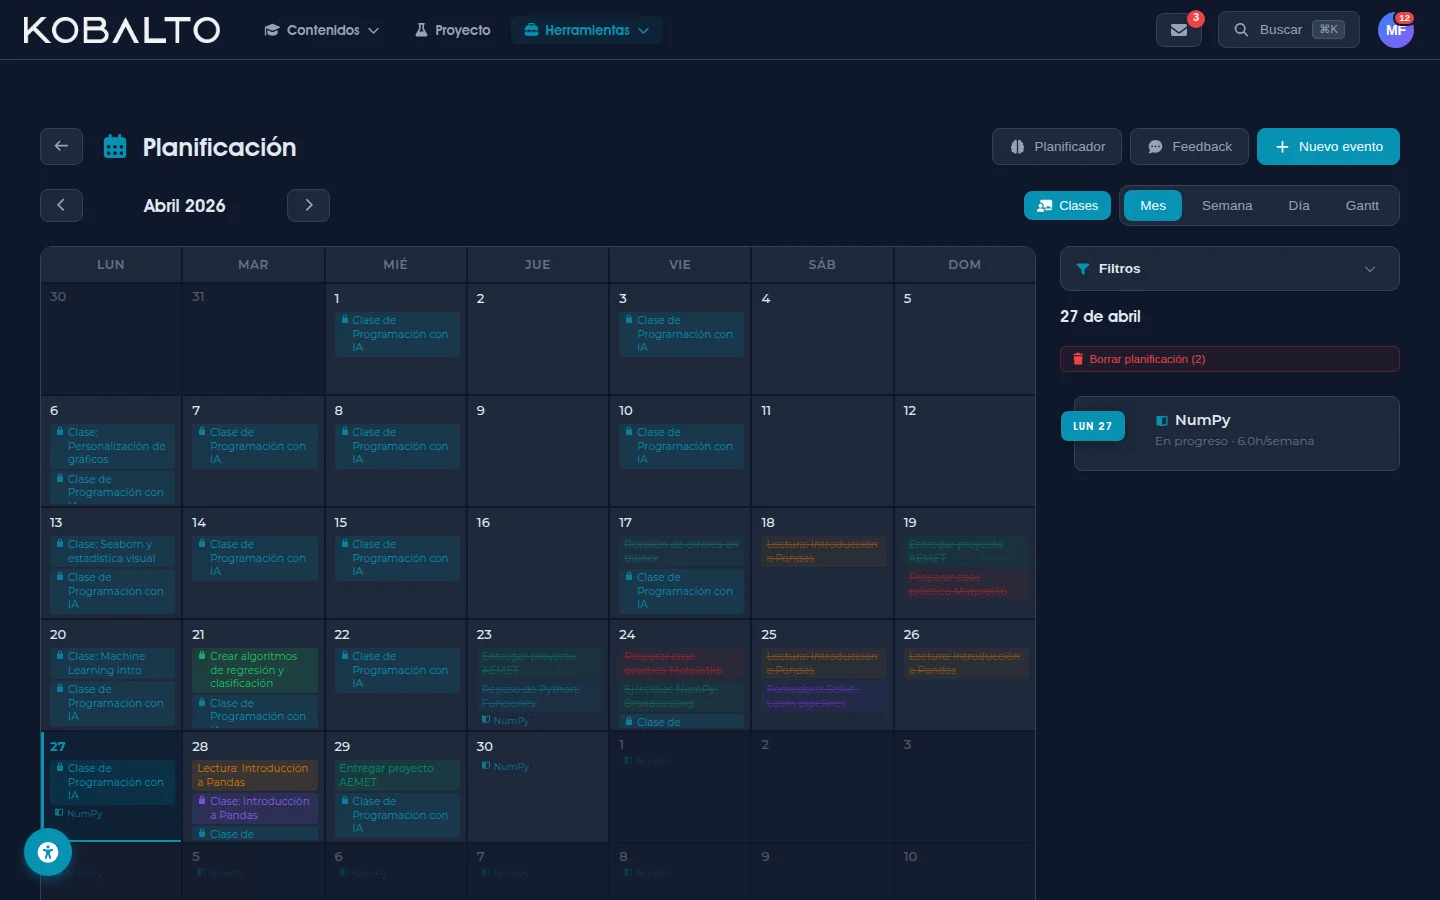1440x900 pixels.
Task: Open the Feedback button
Action: 1189,146
